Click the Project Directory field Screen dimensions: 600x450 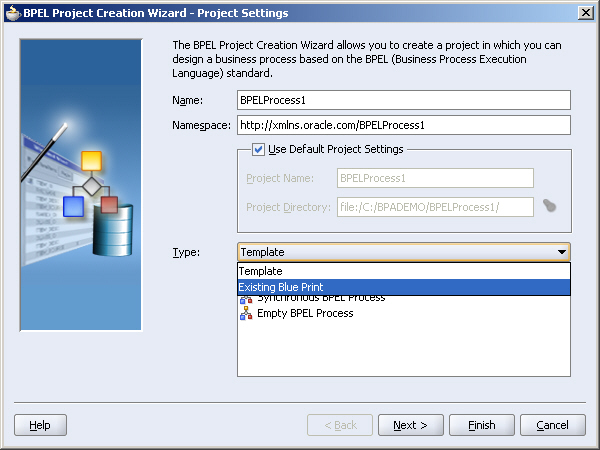pyautogui.click(x=435, y=207)
